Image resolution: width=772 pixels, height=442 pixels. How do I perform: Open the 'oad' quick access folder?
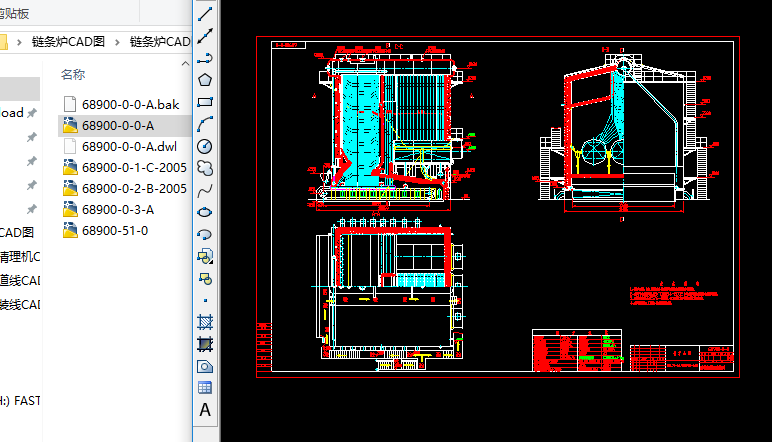coord(12,113)
